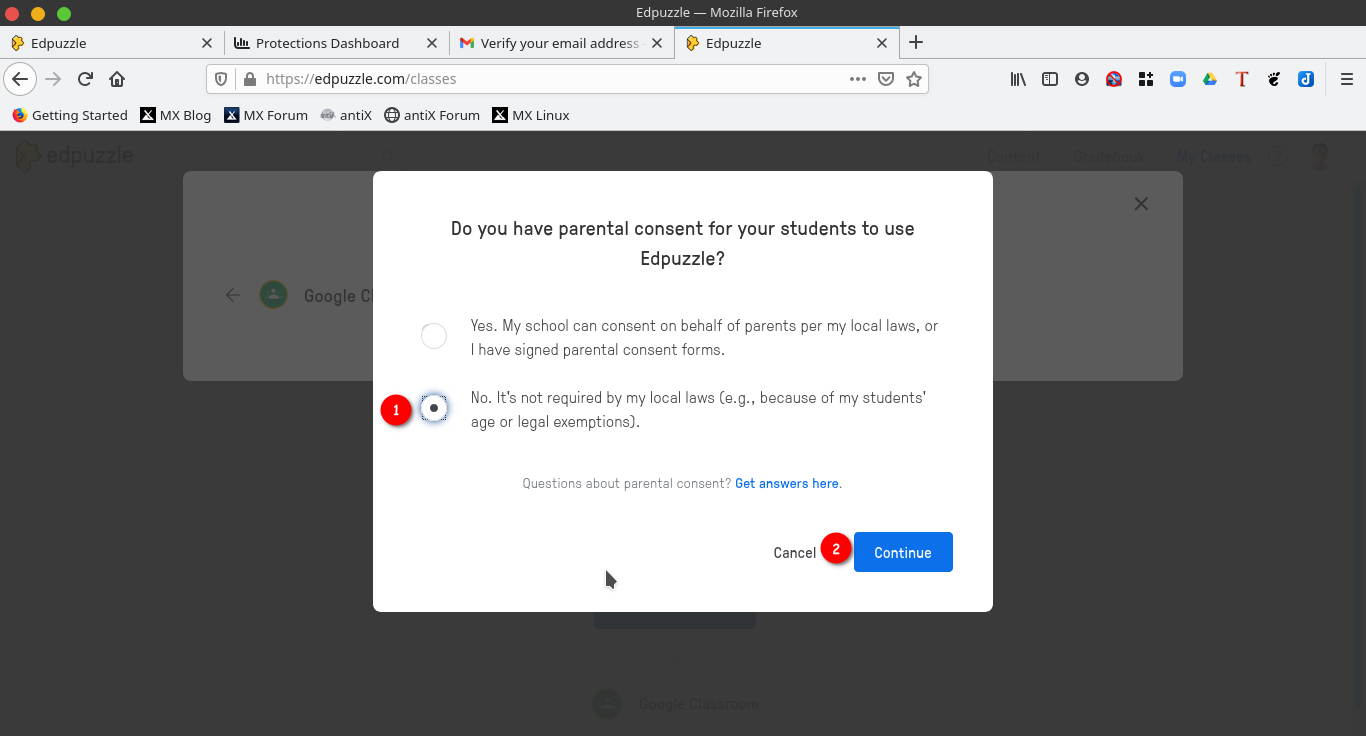Bookmark this page with the star
The image size is (1366, 736).
[913, 79]
